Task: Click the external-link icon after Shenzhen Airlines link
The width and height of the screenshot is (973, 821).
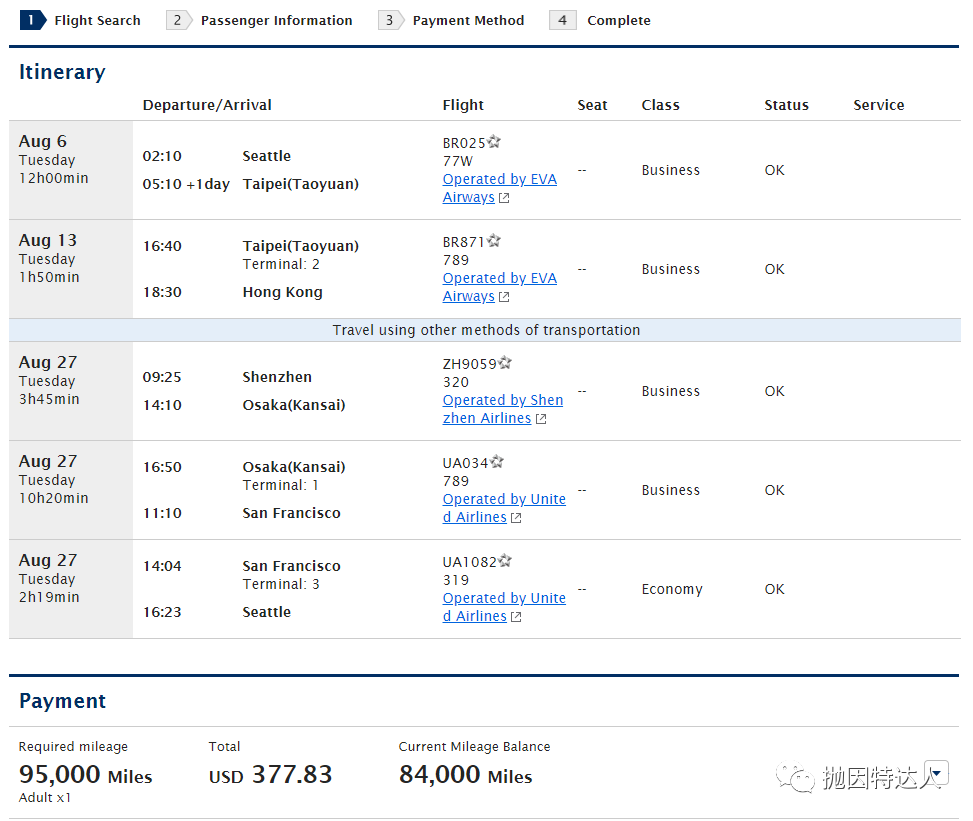Action: click(541, 419)
